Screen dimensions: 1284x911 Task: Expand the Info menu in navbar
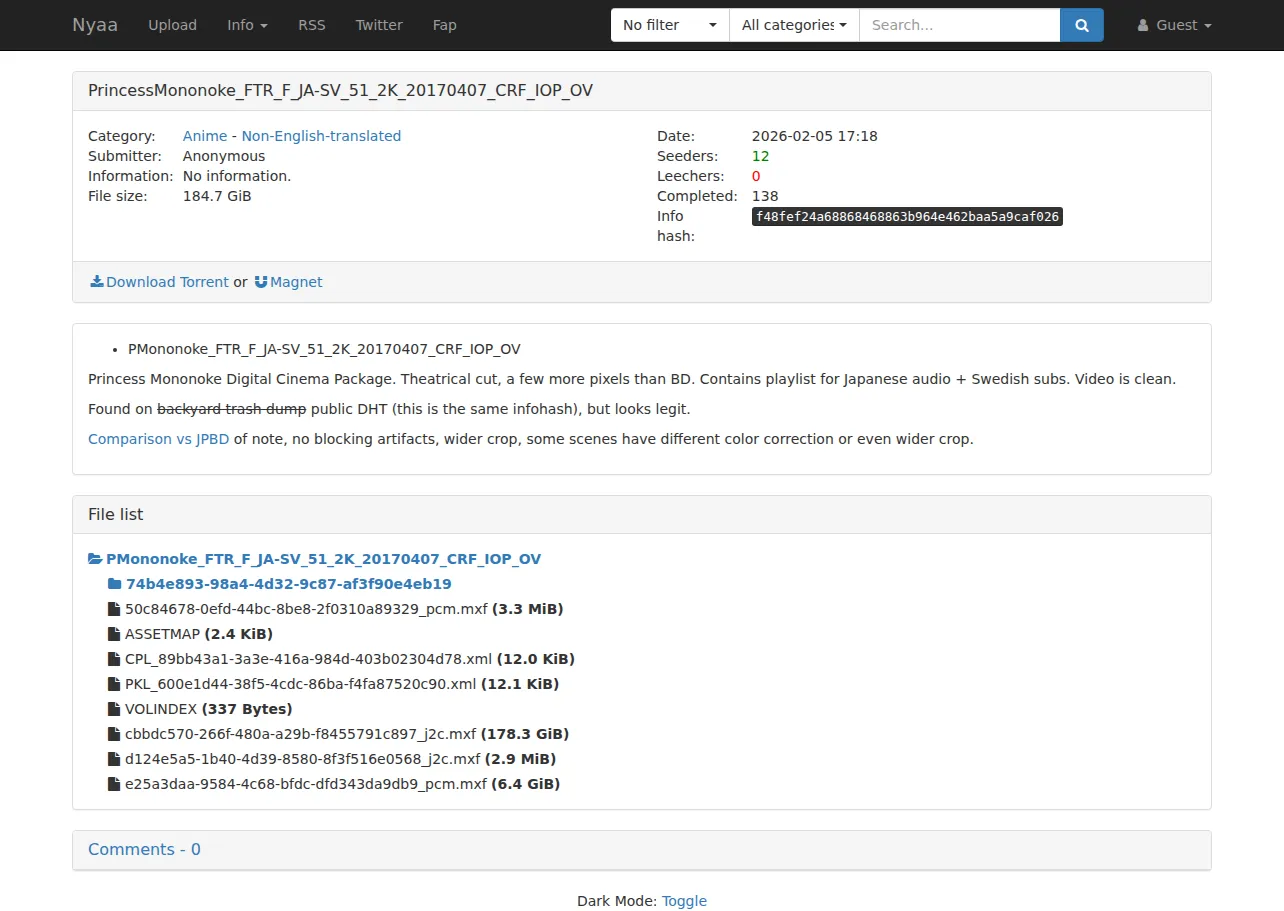click(x=247, y=25)
